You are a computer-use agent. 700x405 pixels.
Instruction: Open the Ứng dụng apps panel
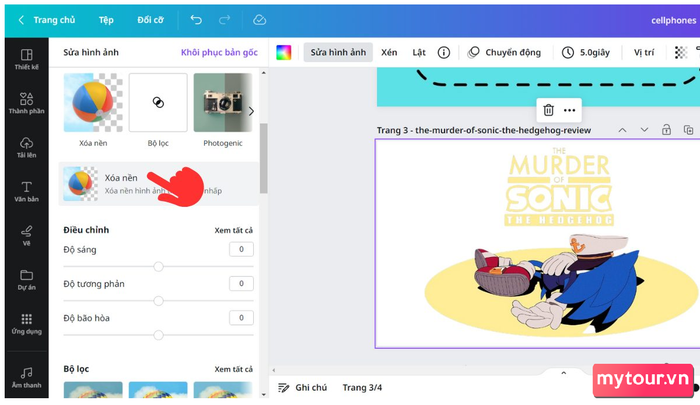26,324
